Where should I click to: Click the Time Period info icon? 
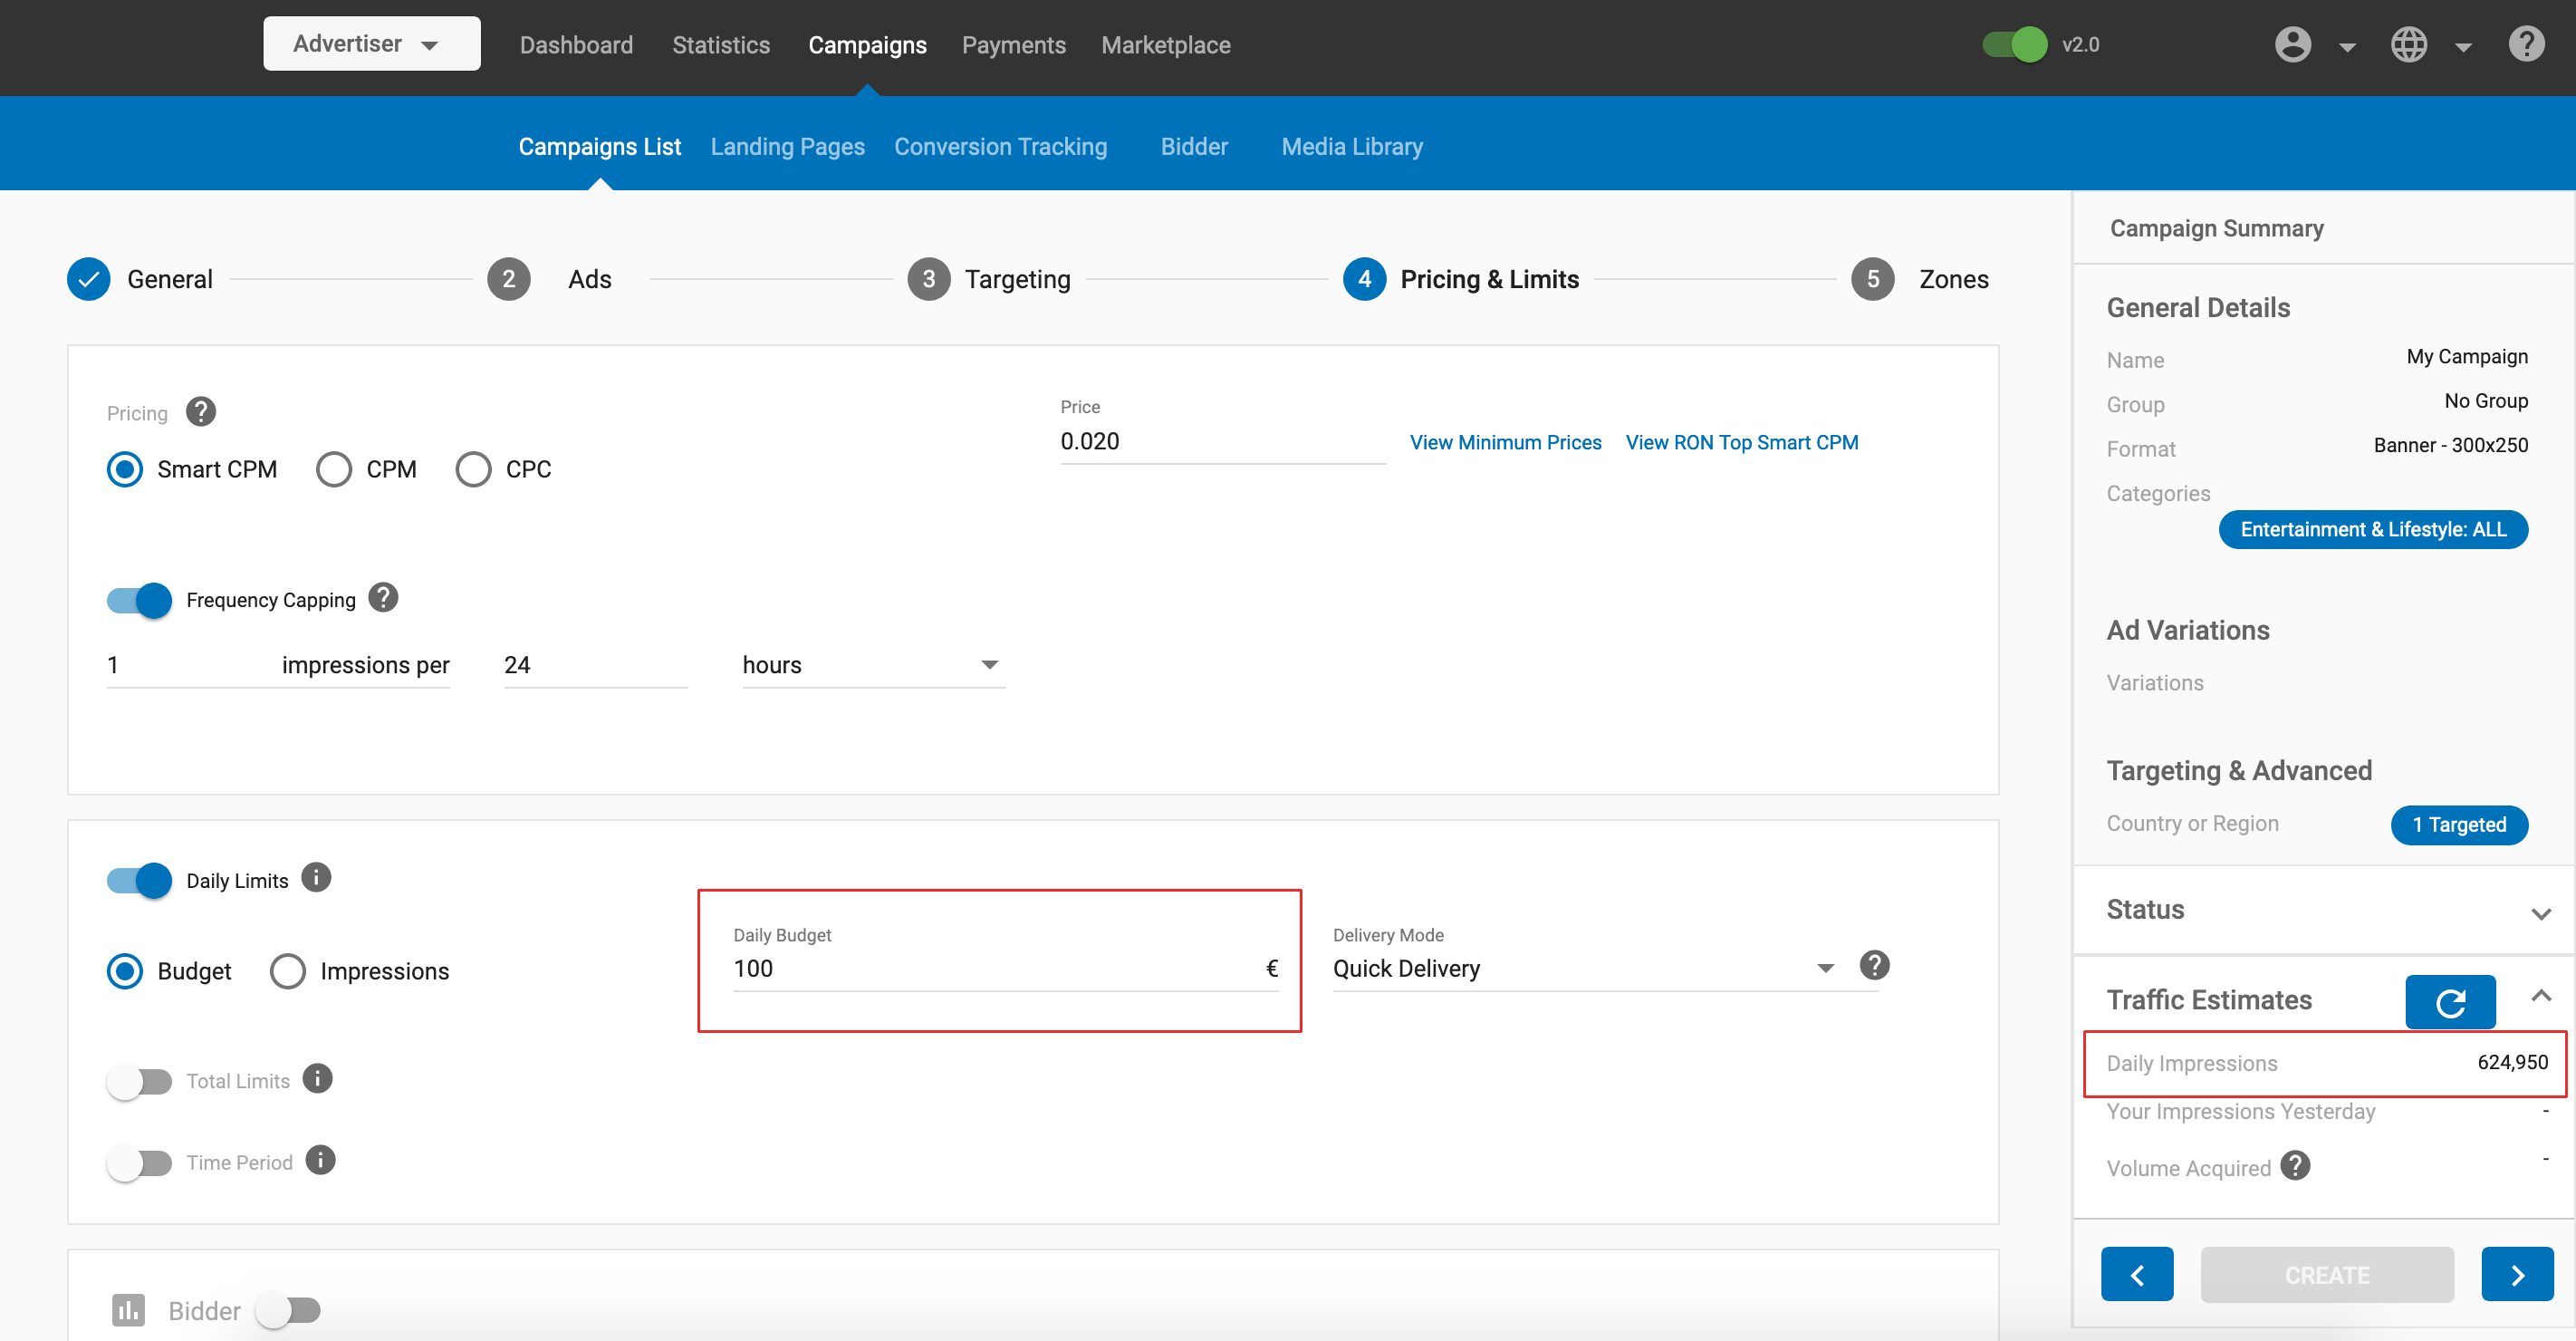pyautogui.click(x=320, y=1160)
